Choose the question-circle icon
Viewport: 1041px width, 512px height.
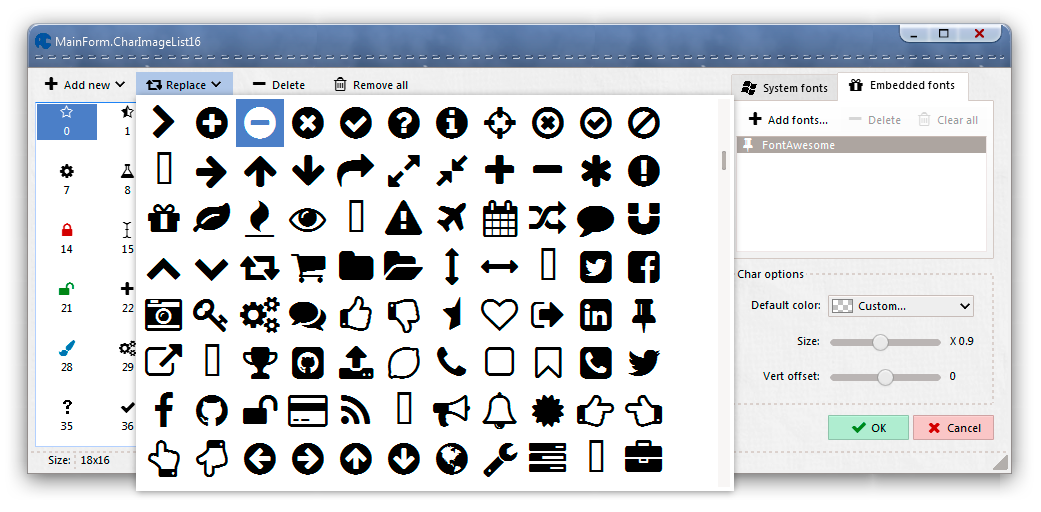point(404,123)
